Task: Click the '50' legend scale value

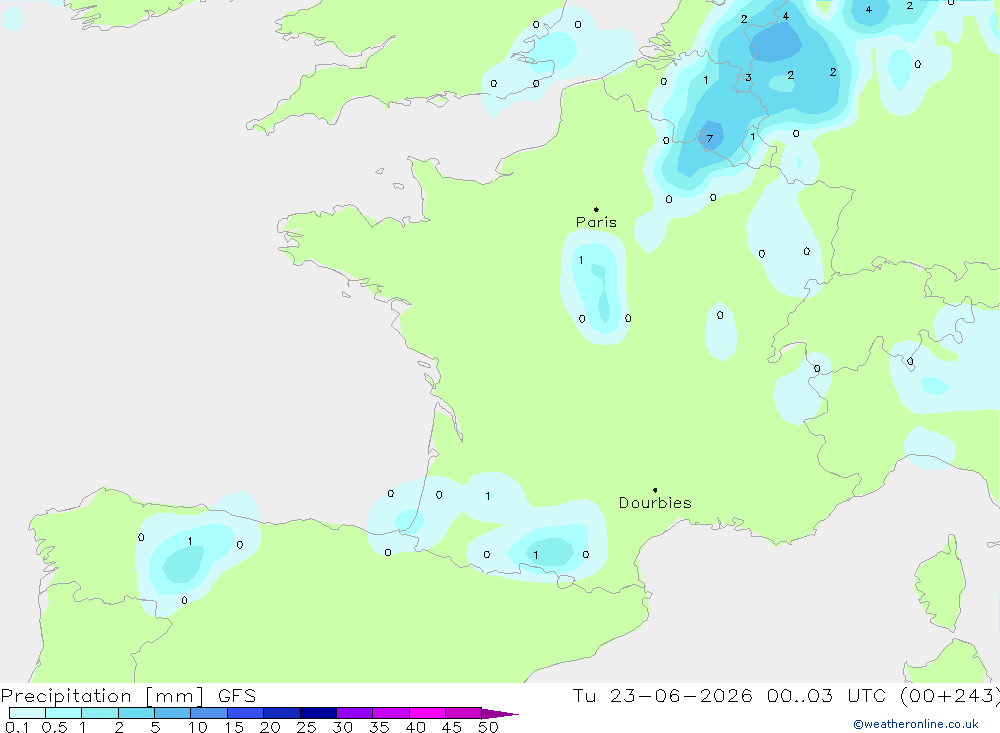Action: point(488,727)
